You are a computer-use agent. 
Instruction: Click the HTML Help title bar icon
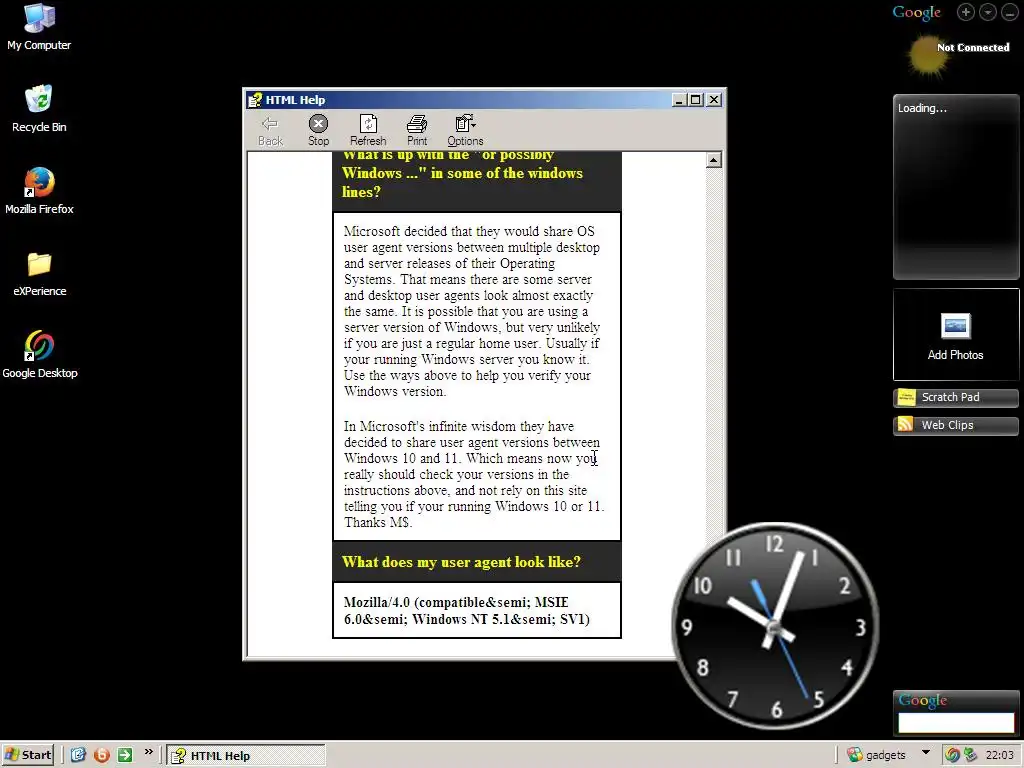tap(255, 100)
